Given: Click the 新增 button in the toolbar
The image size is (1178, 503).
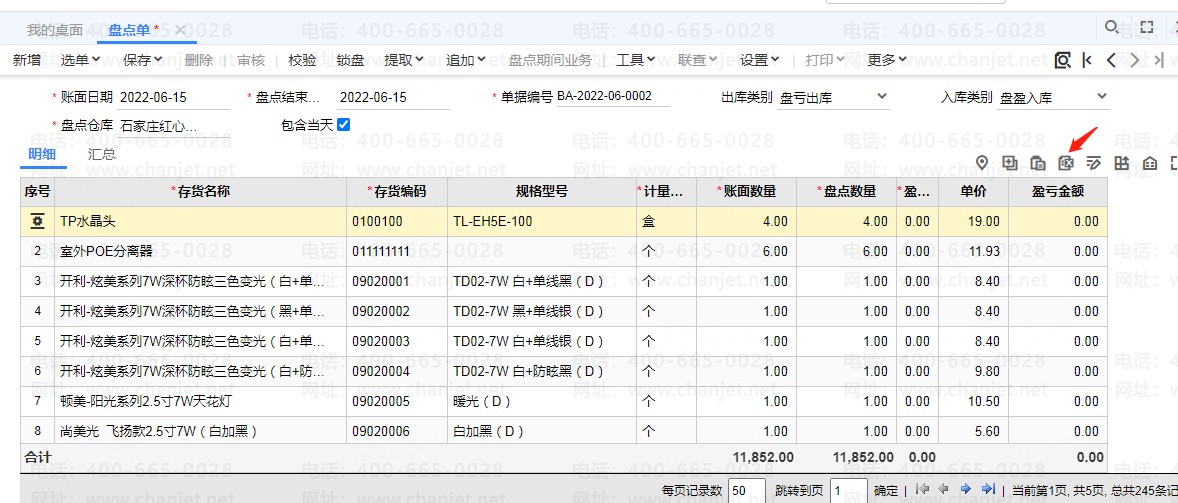Looking at the screenshot, I should coord(27,60).
